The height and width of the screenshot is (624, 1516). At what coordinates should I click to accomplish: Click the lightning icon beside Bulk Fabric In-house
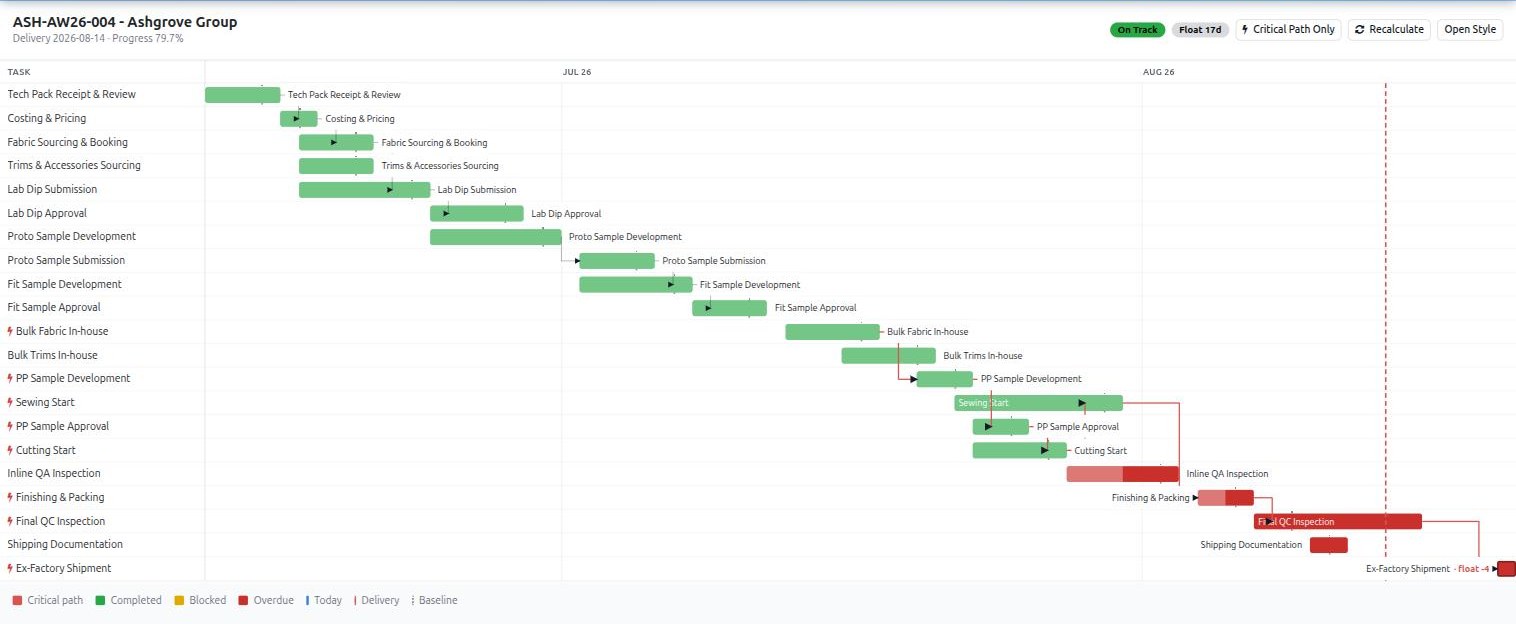point(10,331)
